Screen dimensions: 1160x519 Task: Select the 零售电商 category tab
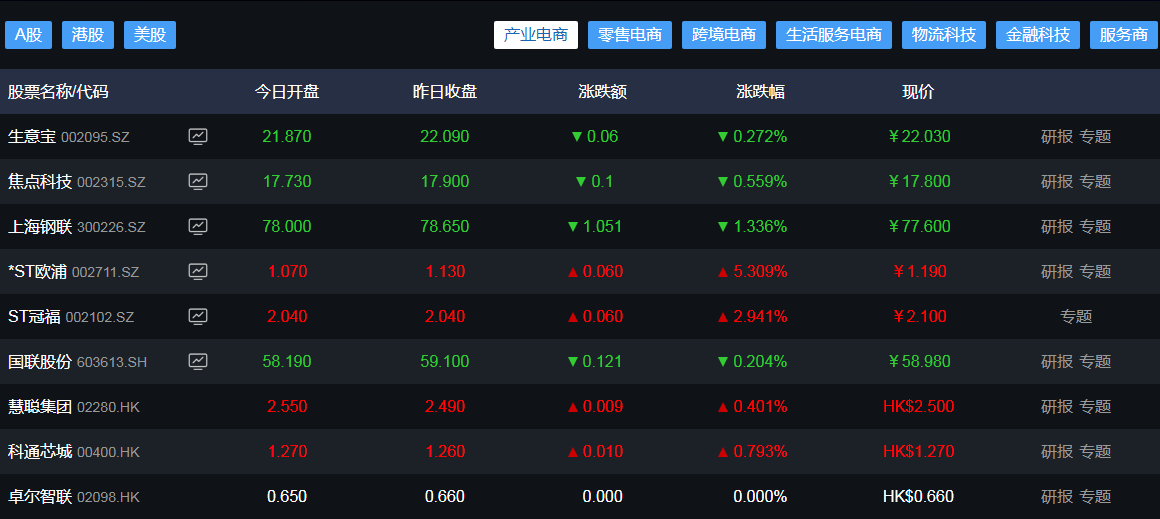630,35
